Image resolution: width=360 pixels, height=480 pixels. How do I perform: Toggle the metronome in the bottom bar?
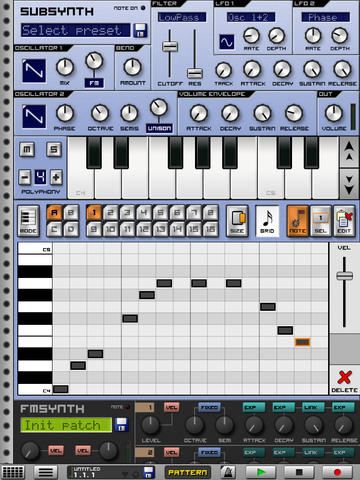tap(228, 472)
